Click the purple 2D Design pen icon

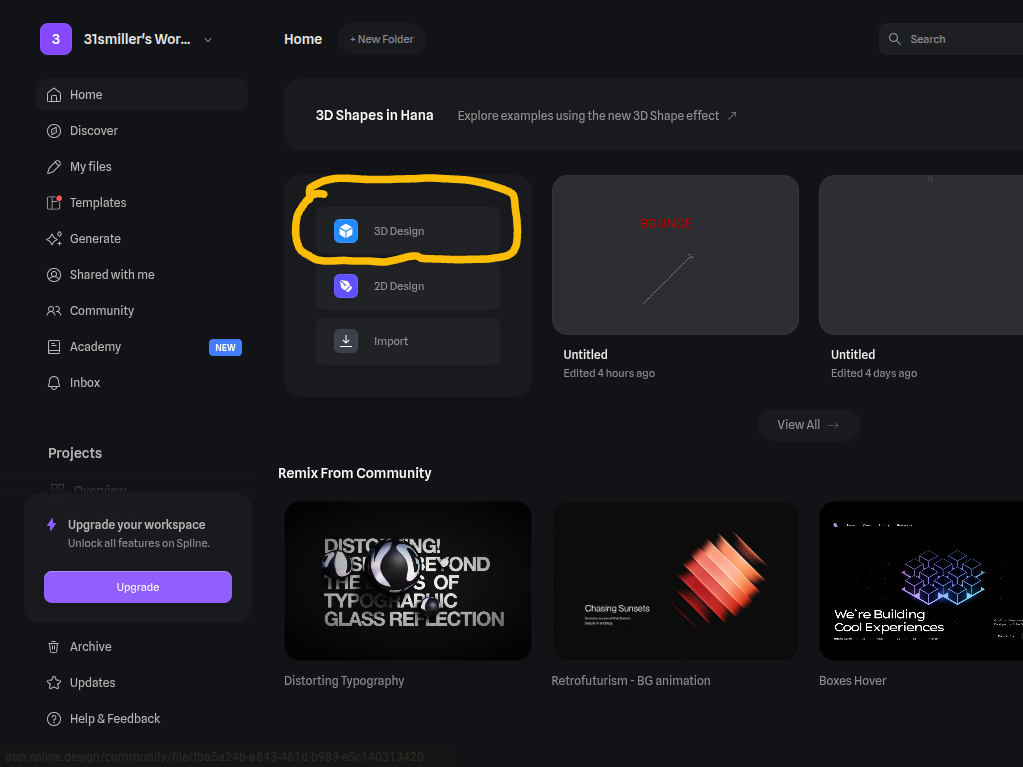[x=346, y=286]
